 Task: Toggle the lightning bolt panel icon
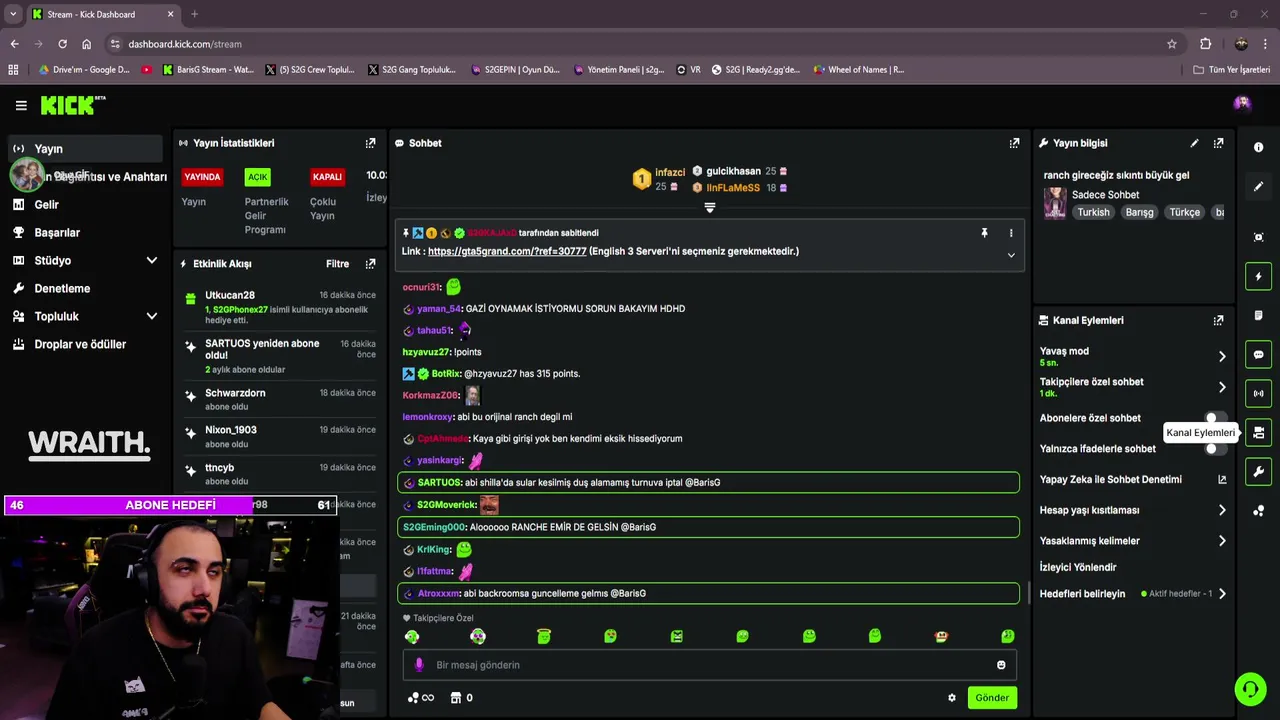[x=1258, y=276]
